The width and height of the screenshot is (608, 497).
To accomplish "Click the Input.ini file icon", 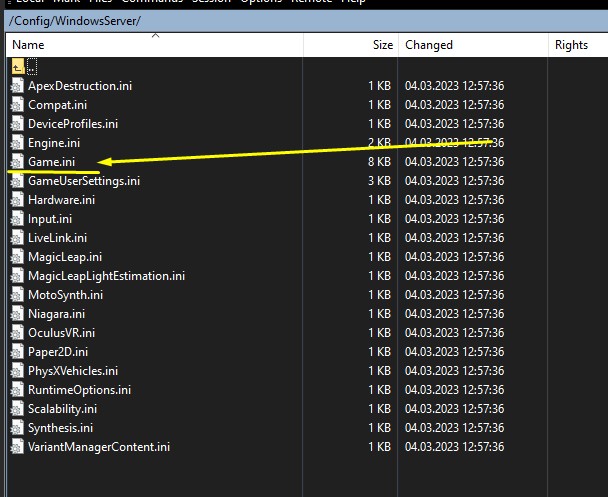I will click(16, 219).
